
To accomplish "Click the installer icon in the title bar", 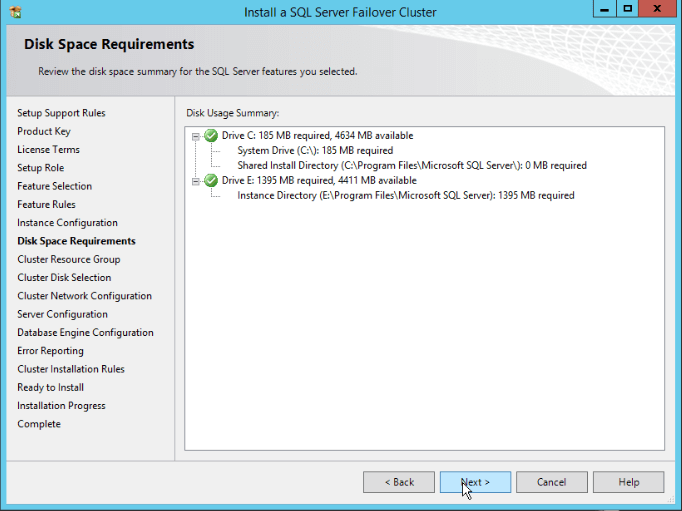I will [x=14, y=11].
